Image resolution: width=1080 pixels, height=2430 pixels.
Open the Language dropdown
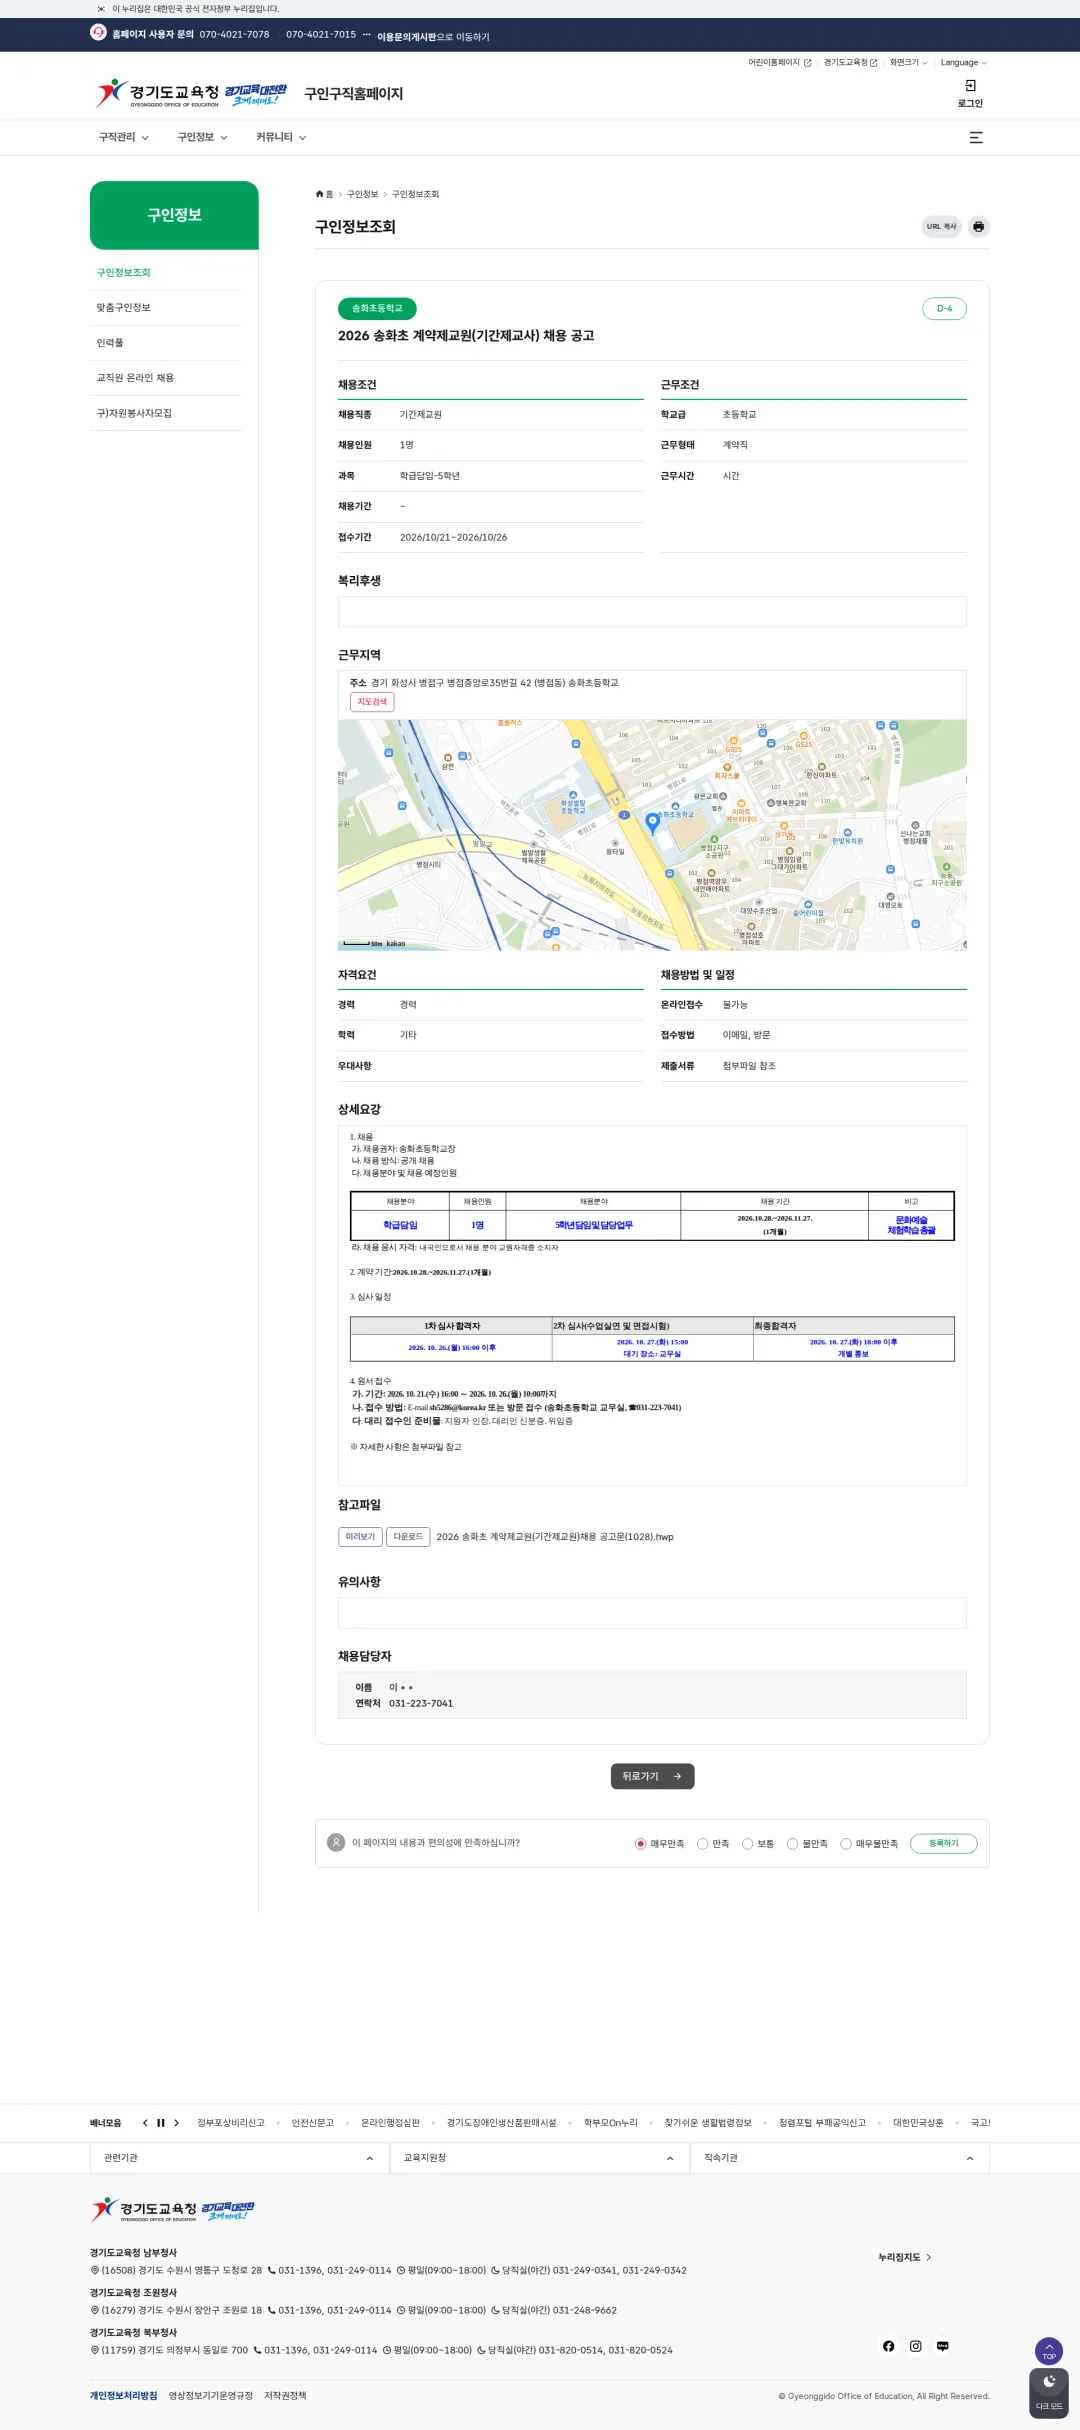[963, 63]
